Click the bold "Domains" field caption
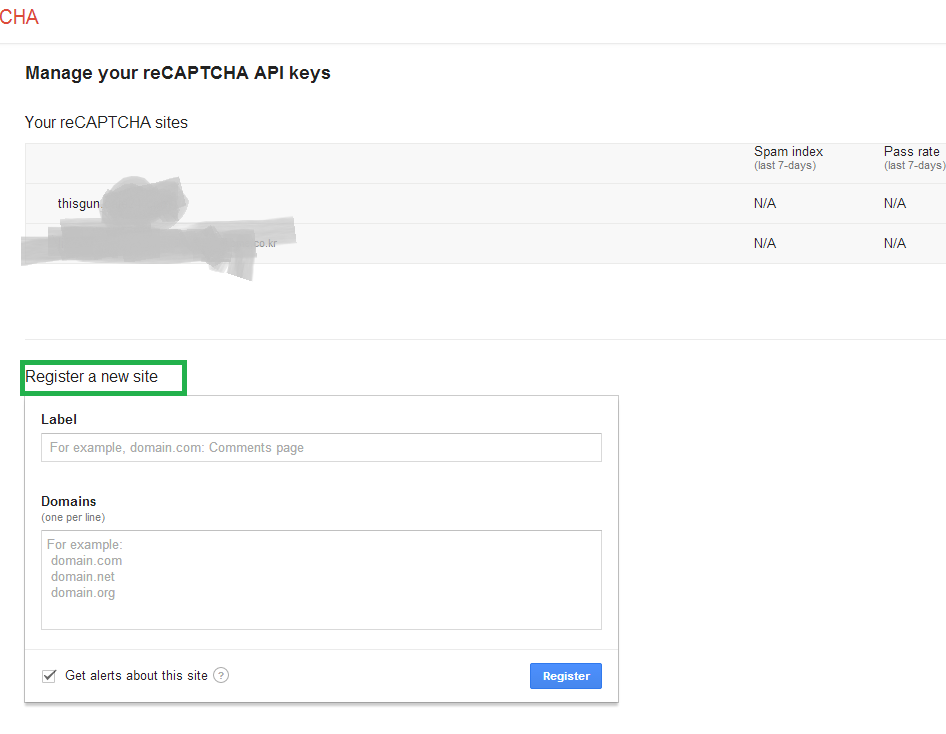Screen dimensions: 946x734 69,501
